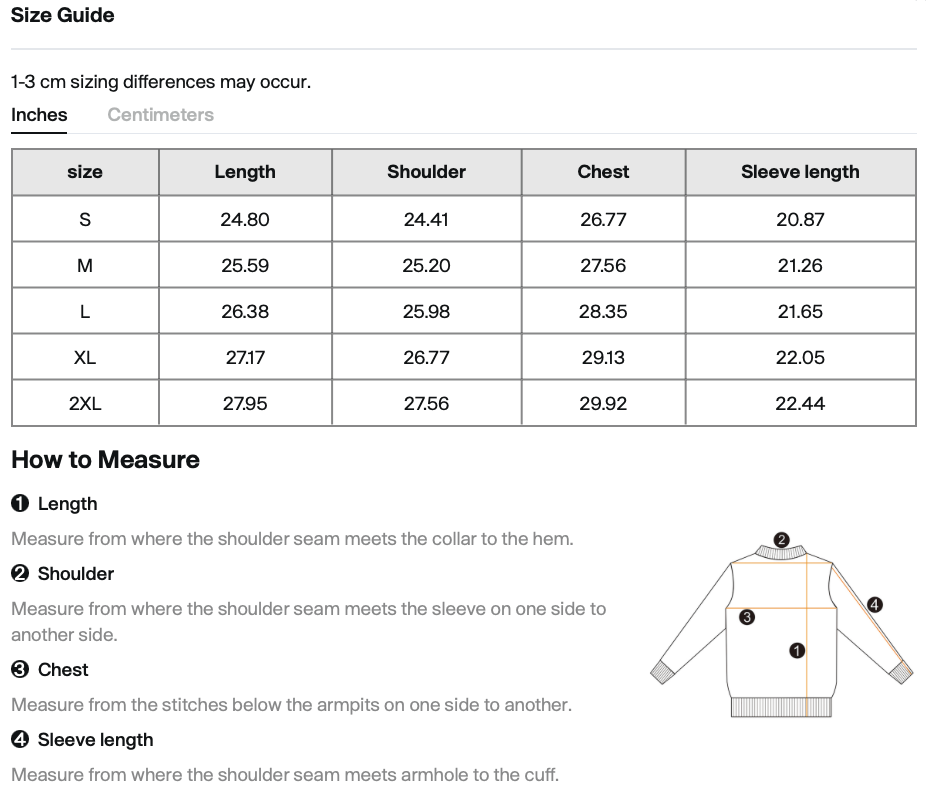The height and width of the screenshot is (796, 926).
Task: Click the How to Measure heading
Action: click(106, 459)
